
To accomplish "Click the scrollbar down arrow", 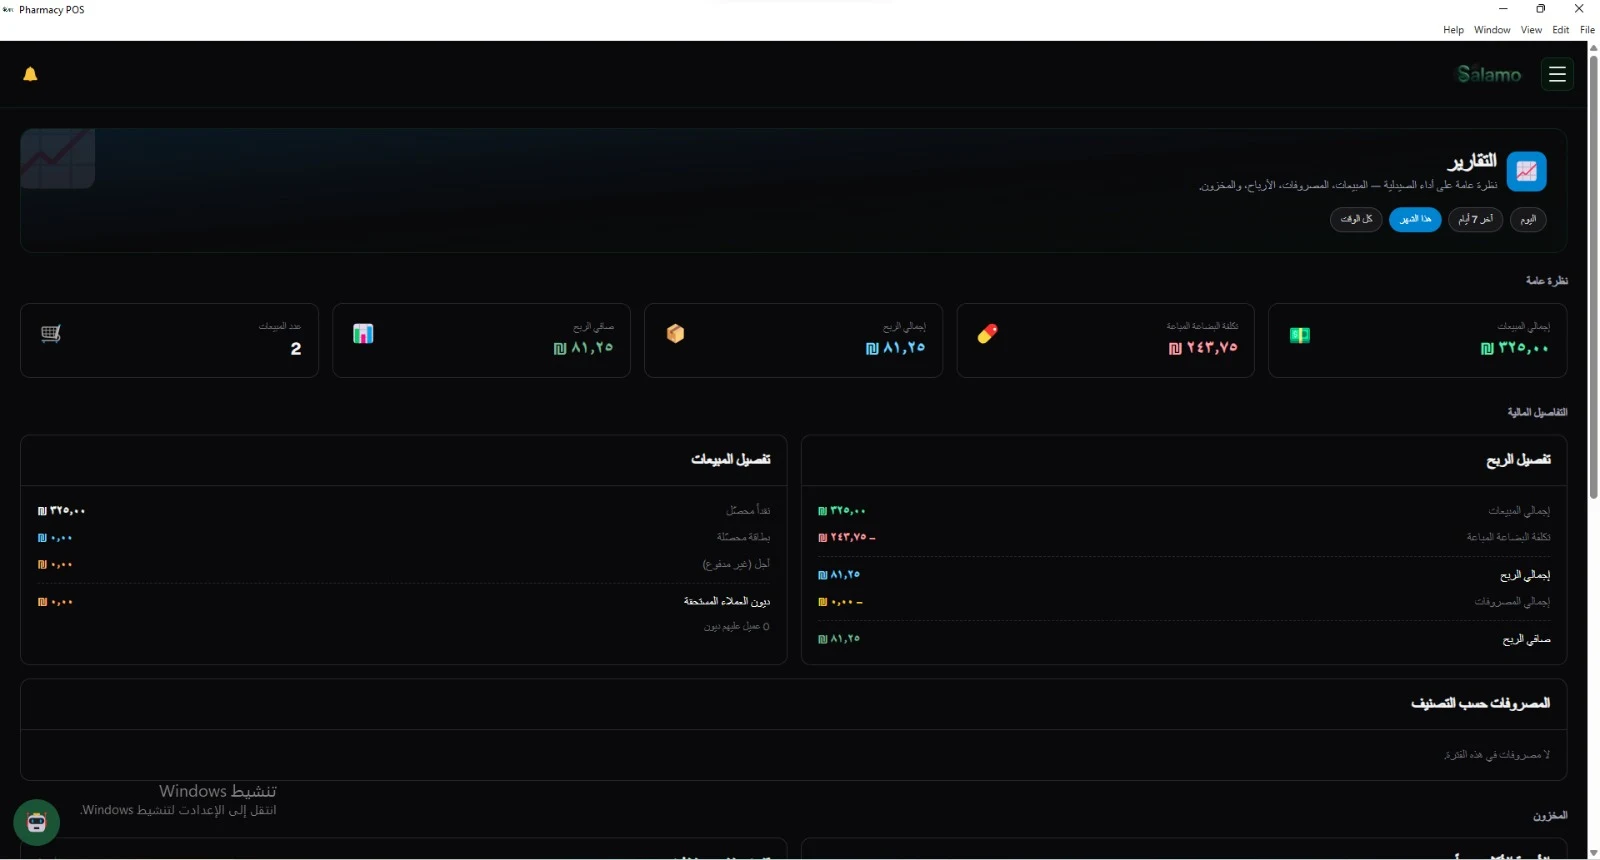I will tap(1594, 853).
